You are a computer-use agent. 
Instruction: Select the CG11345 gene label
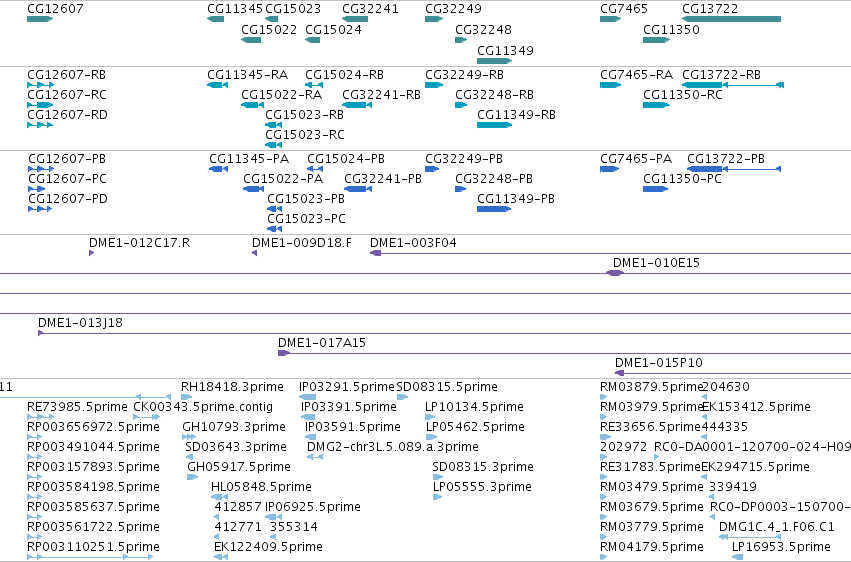[x=235, y=9]
